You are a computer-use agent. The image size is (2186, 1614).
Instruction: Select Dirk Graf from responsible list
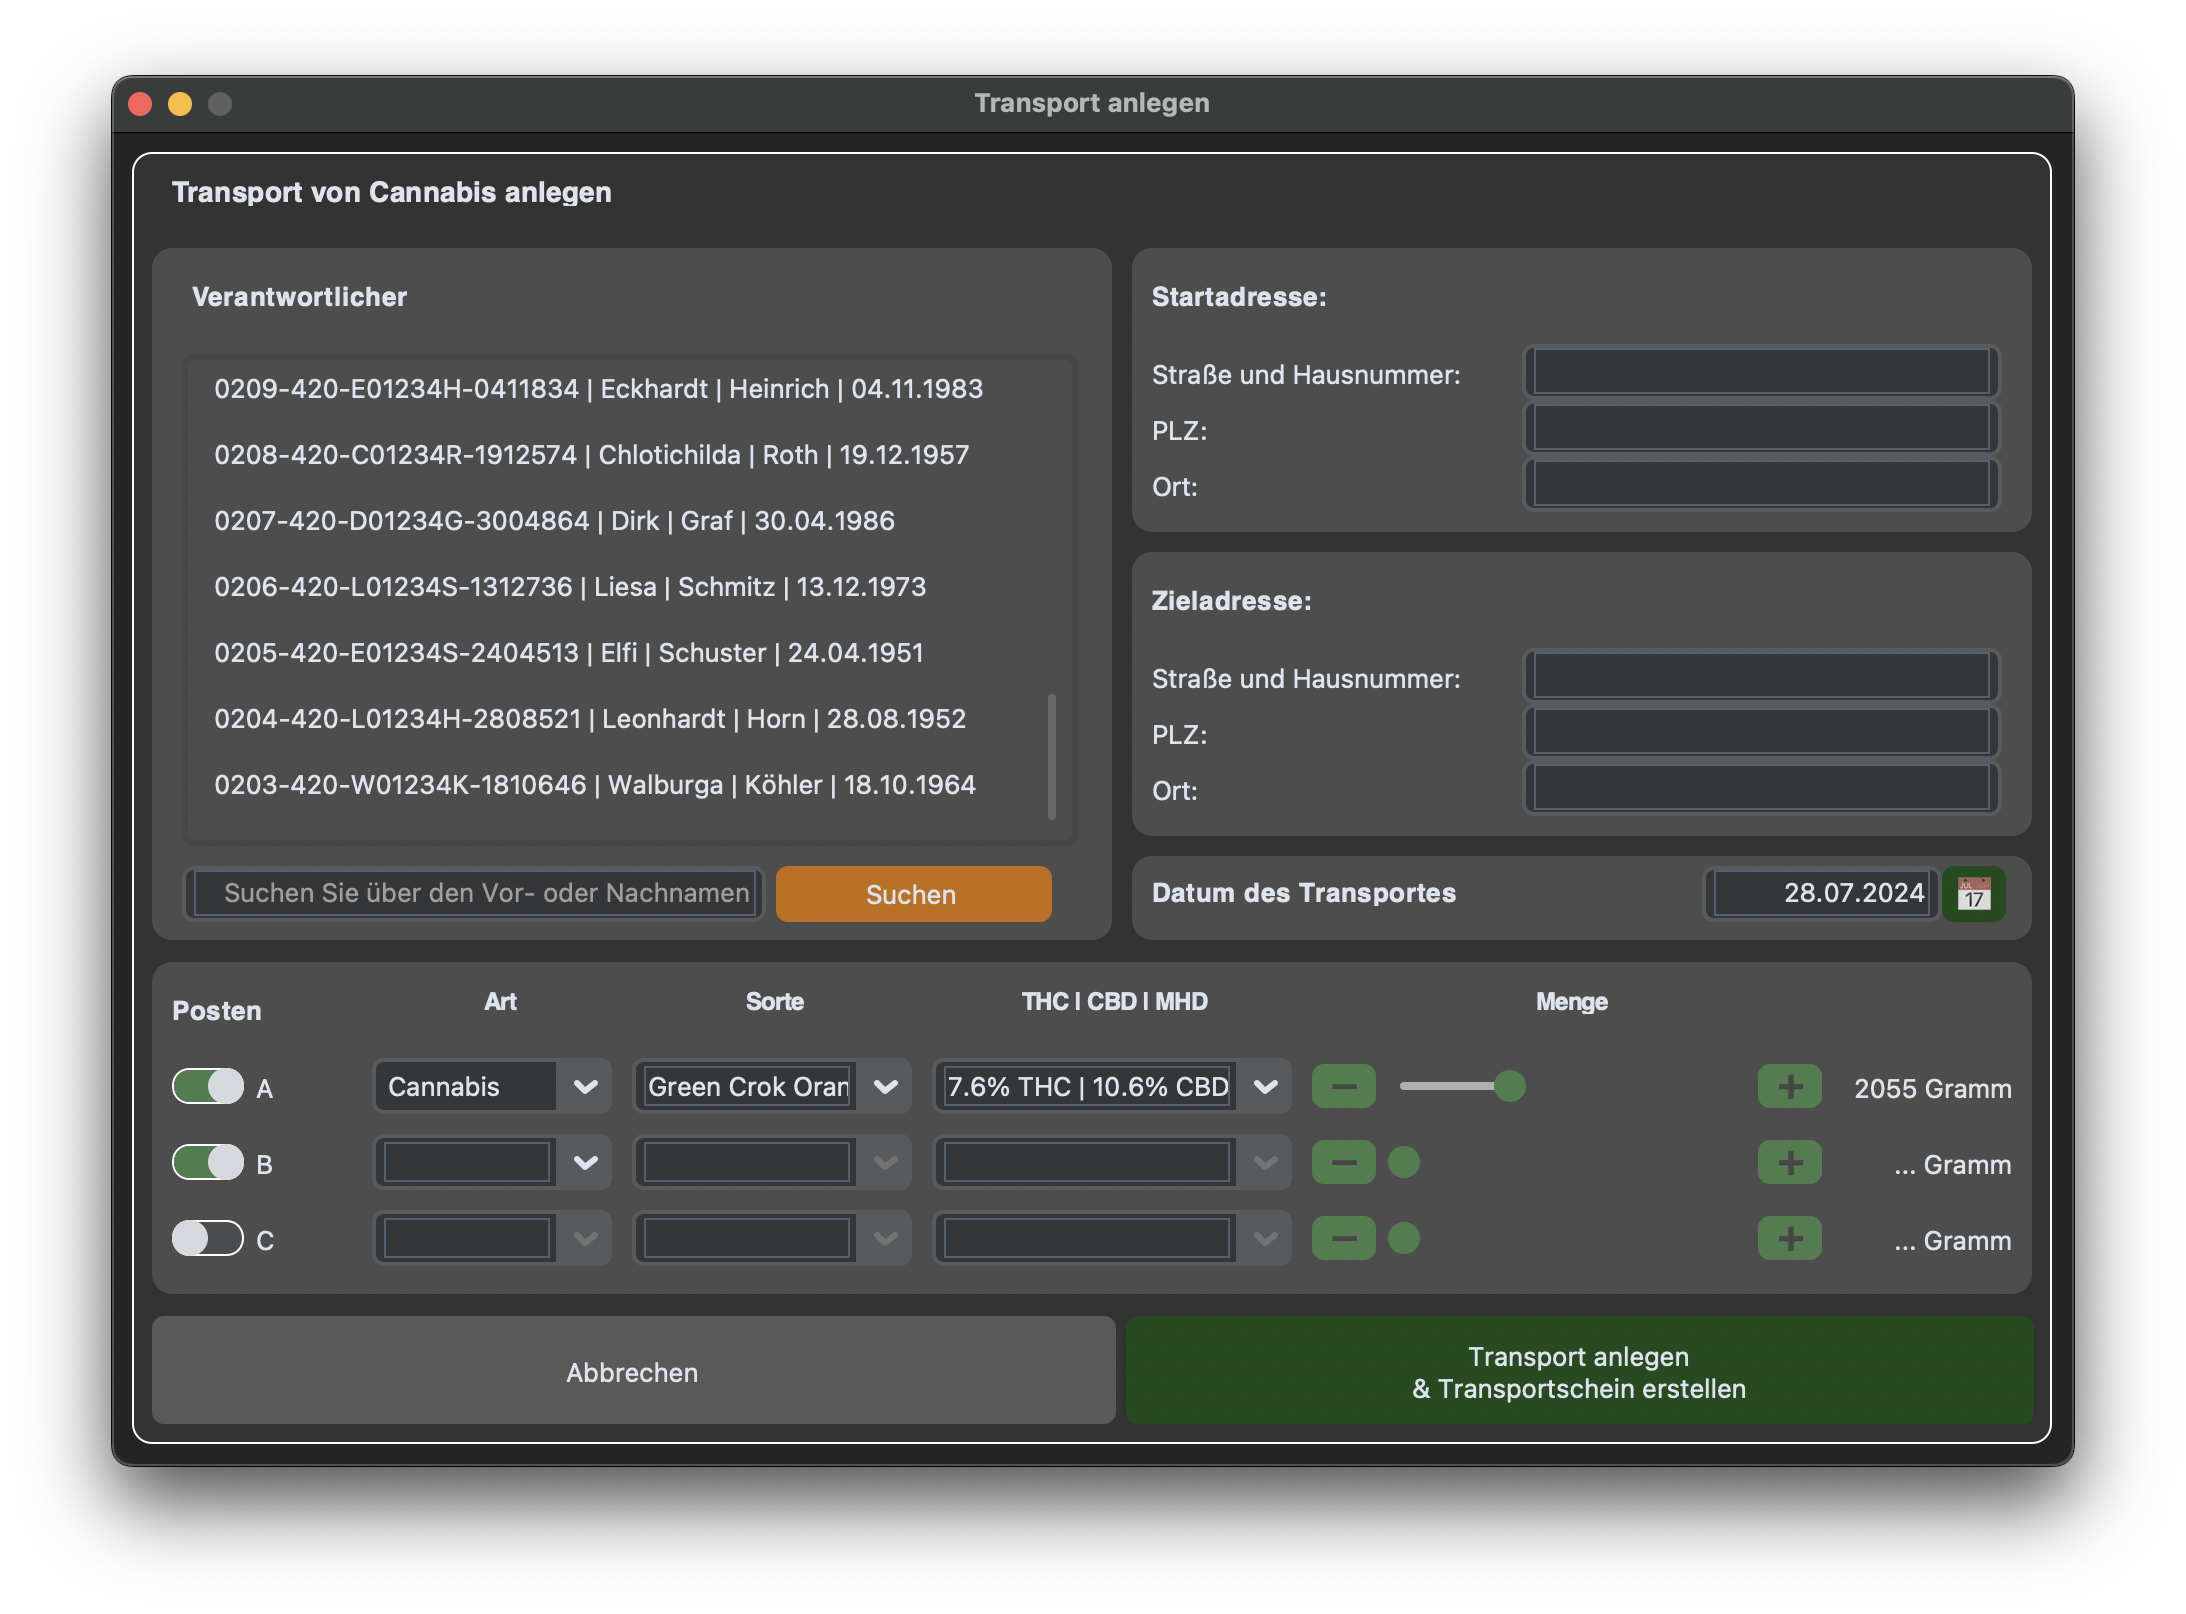(x=554, y=521)
